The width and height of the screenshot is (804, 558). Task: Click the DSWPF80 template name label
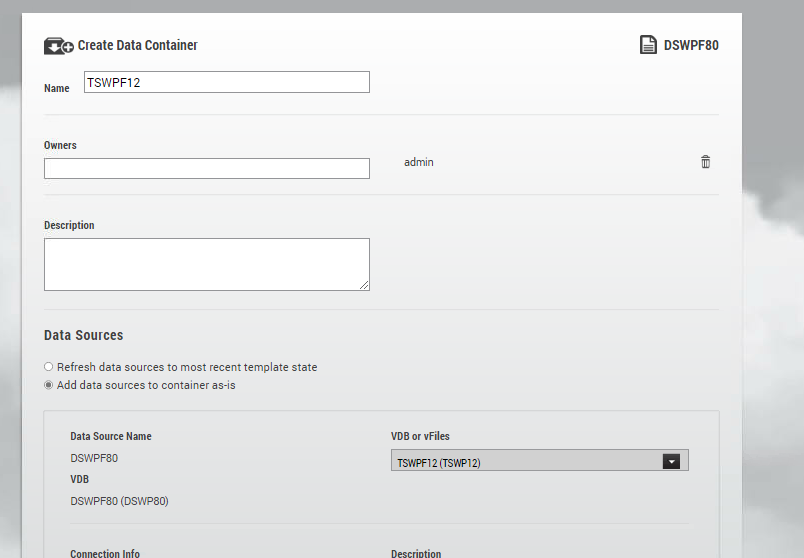[691, 45]
